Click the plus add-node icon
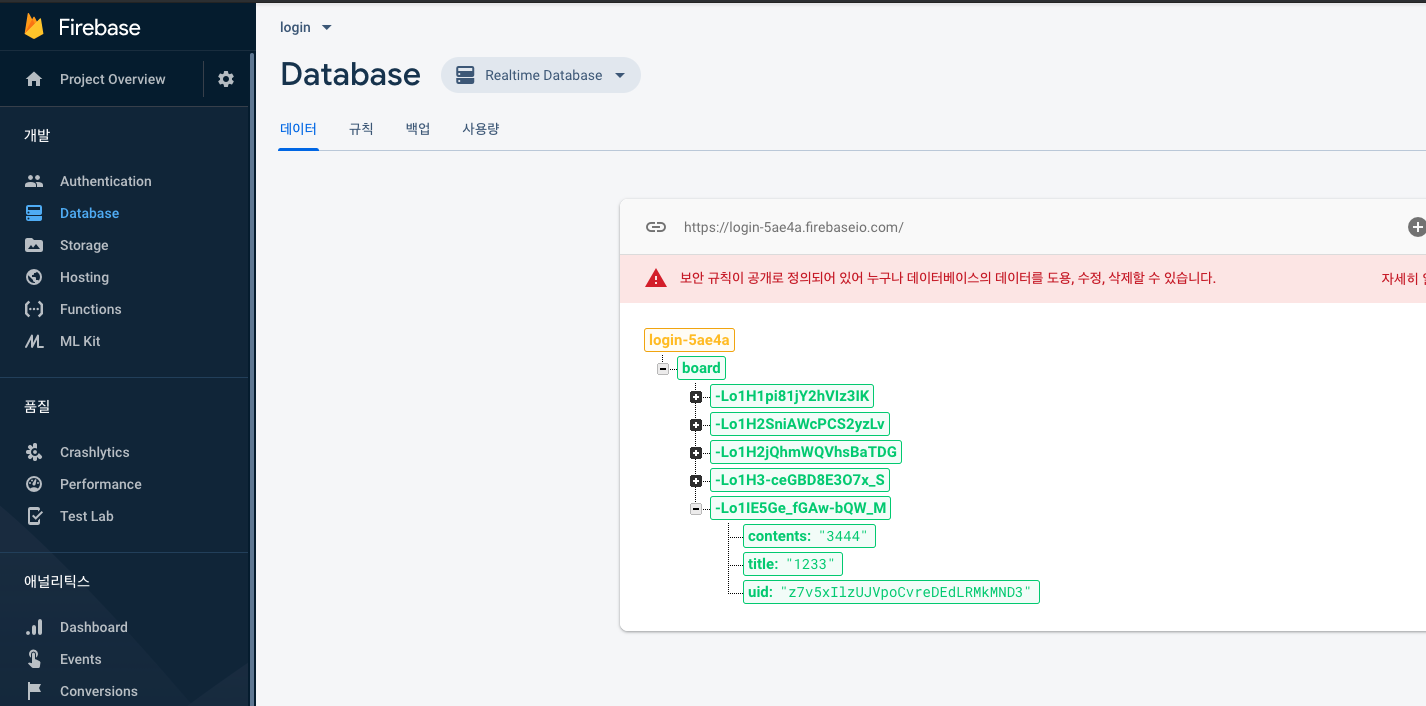The image size is (1426, 706). coord(1416,227)
